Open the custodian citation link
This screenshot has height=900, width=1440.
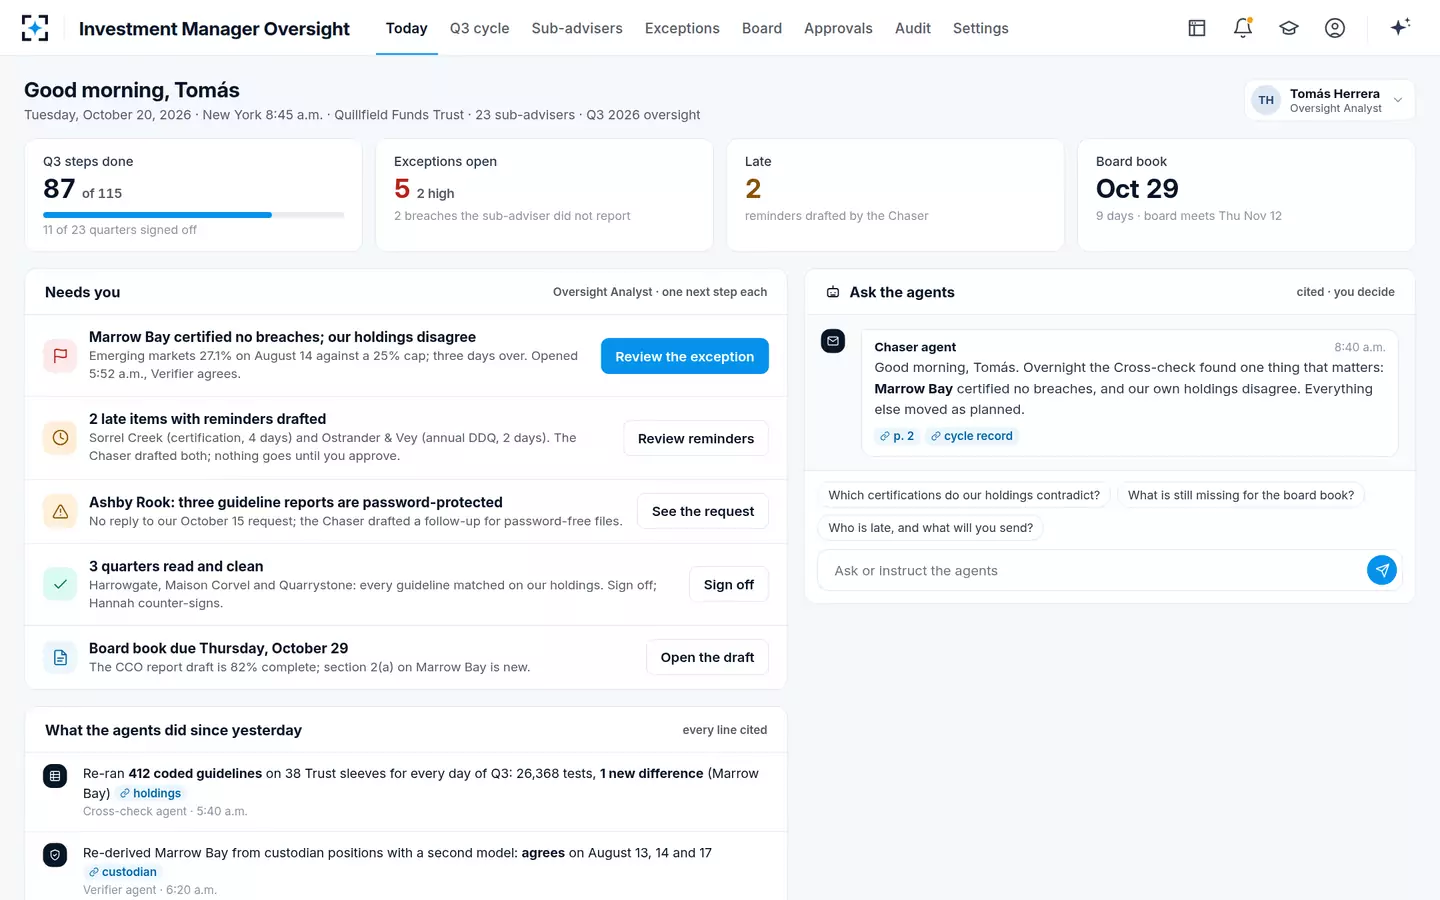pos(123,872)
